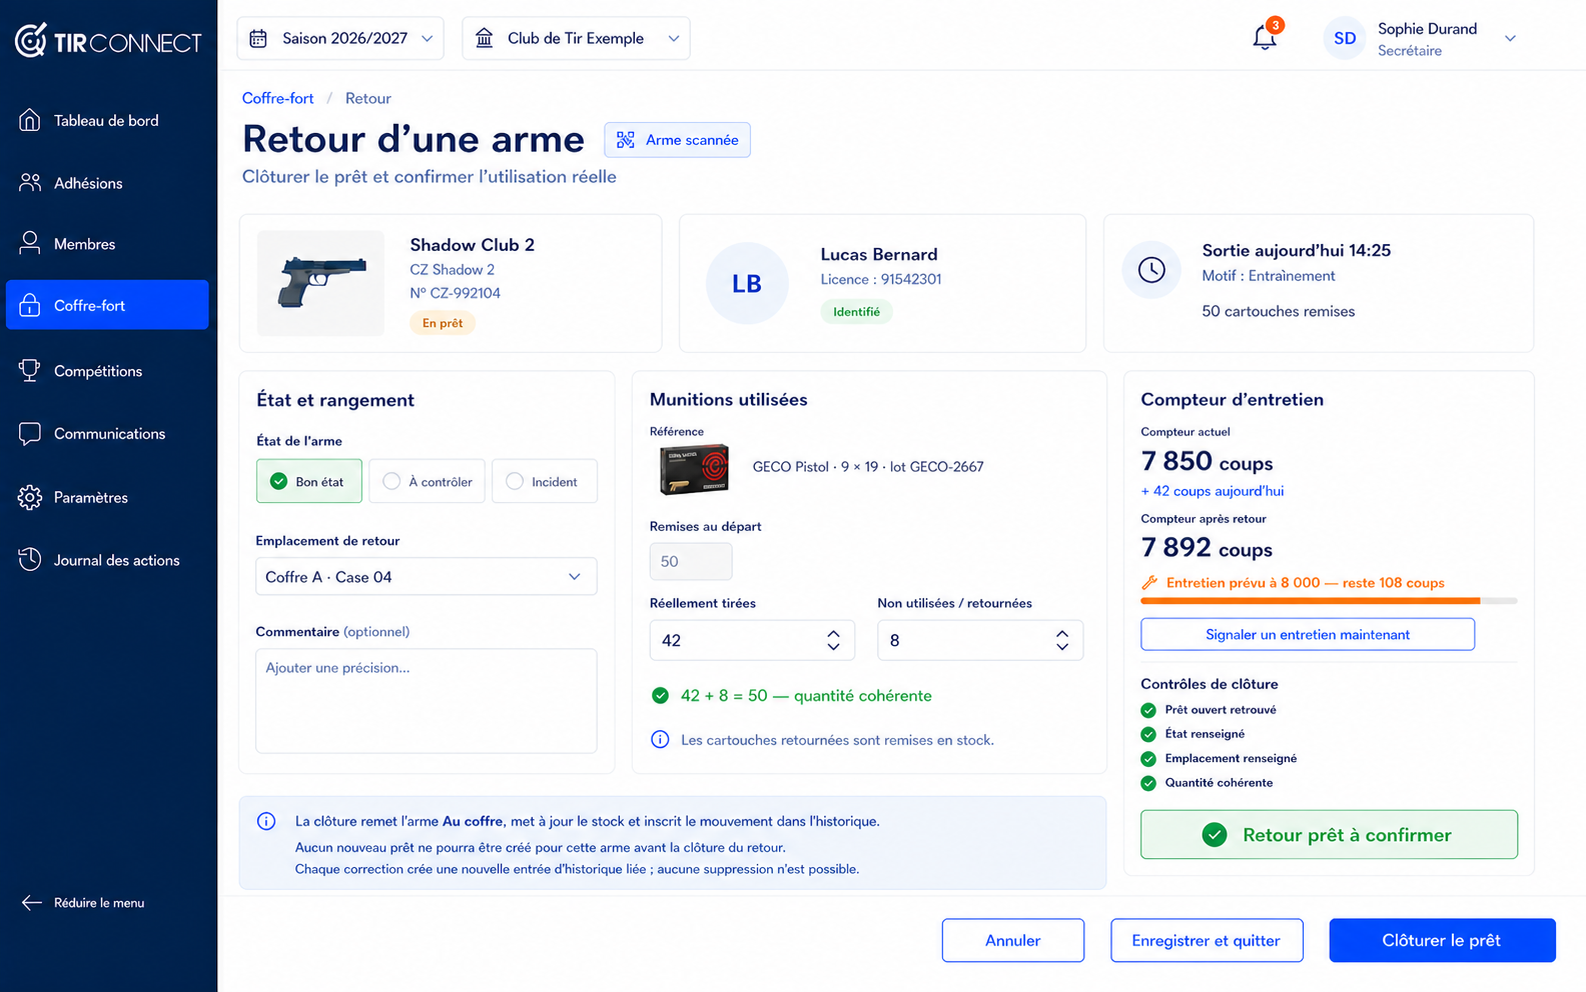The width and height of the screenshot is (1586, 992).
Task: Click the check icon beside Prêt ouvert retrouvé
Action: (x=1148, y=710)
